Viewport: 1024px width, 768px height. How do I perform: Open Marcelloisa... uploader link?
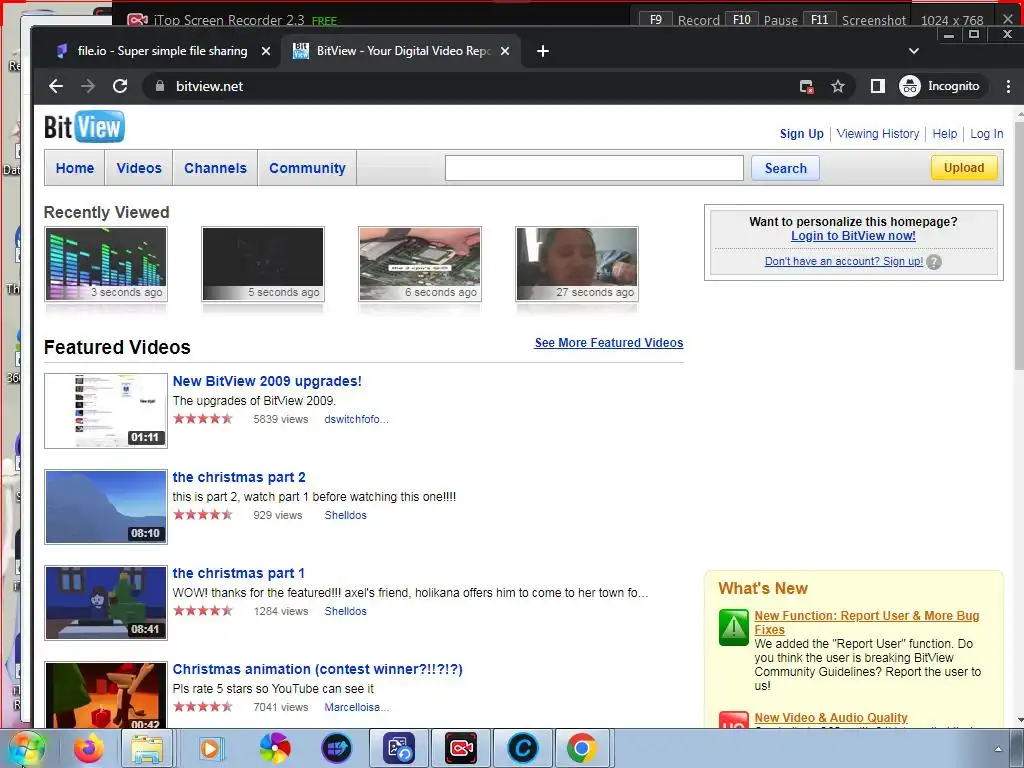(357, 707)
